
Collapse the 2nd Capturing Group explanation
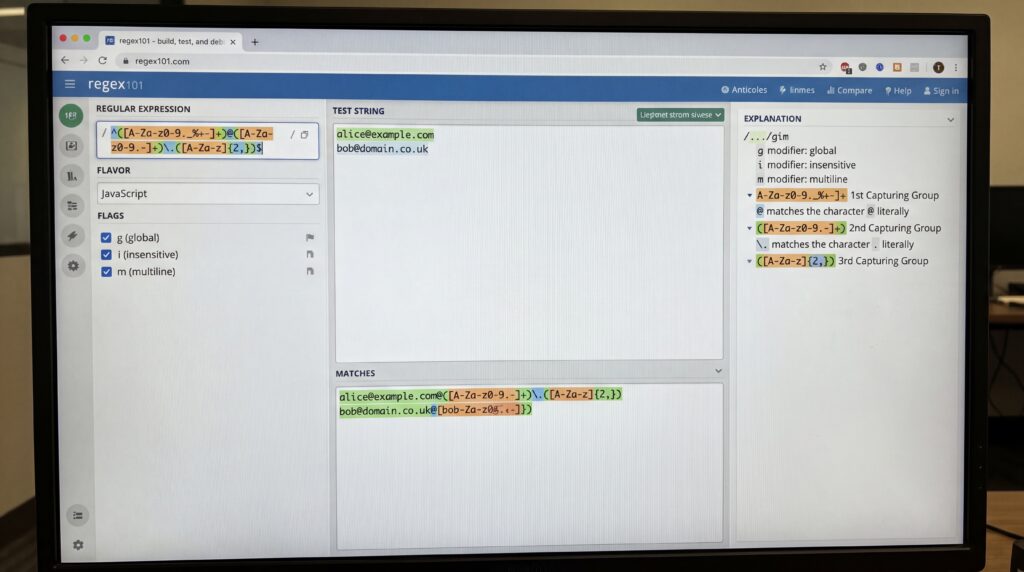coord(750,229)
